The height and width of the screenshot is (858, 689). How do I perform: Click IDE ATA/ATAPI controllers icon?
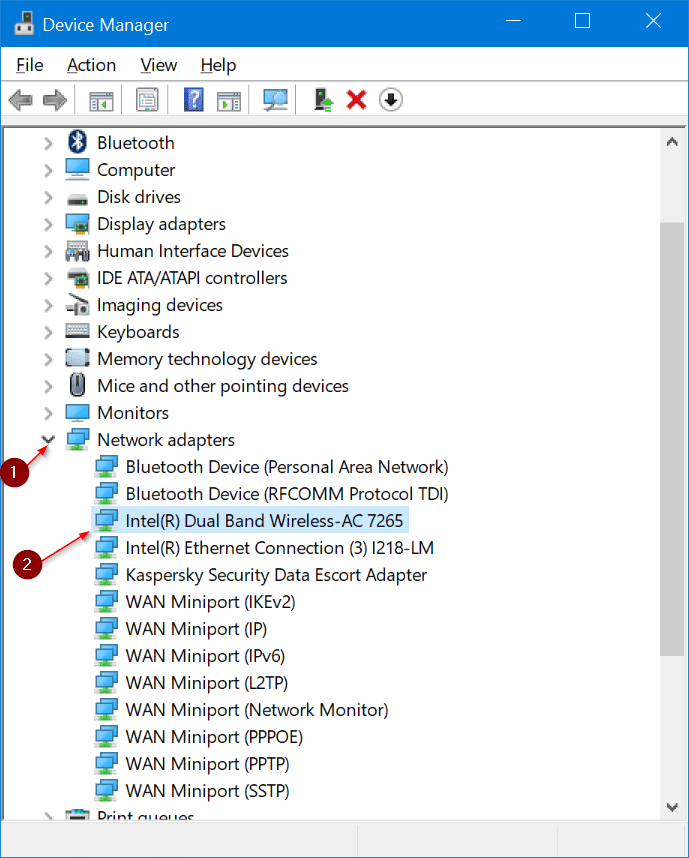click(77, 278)
